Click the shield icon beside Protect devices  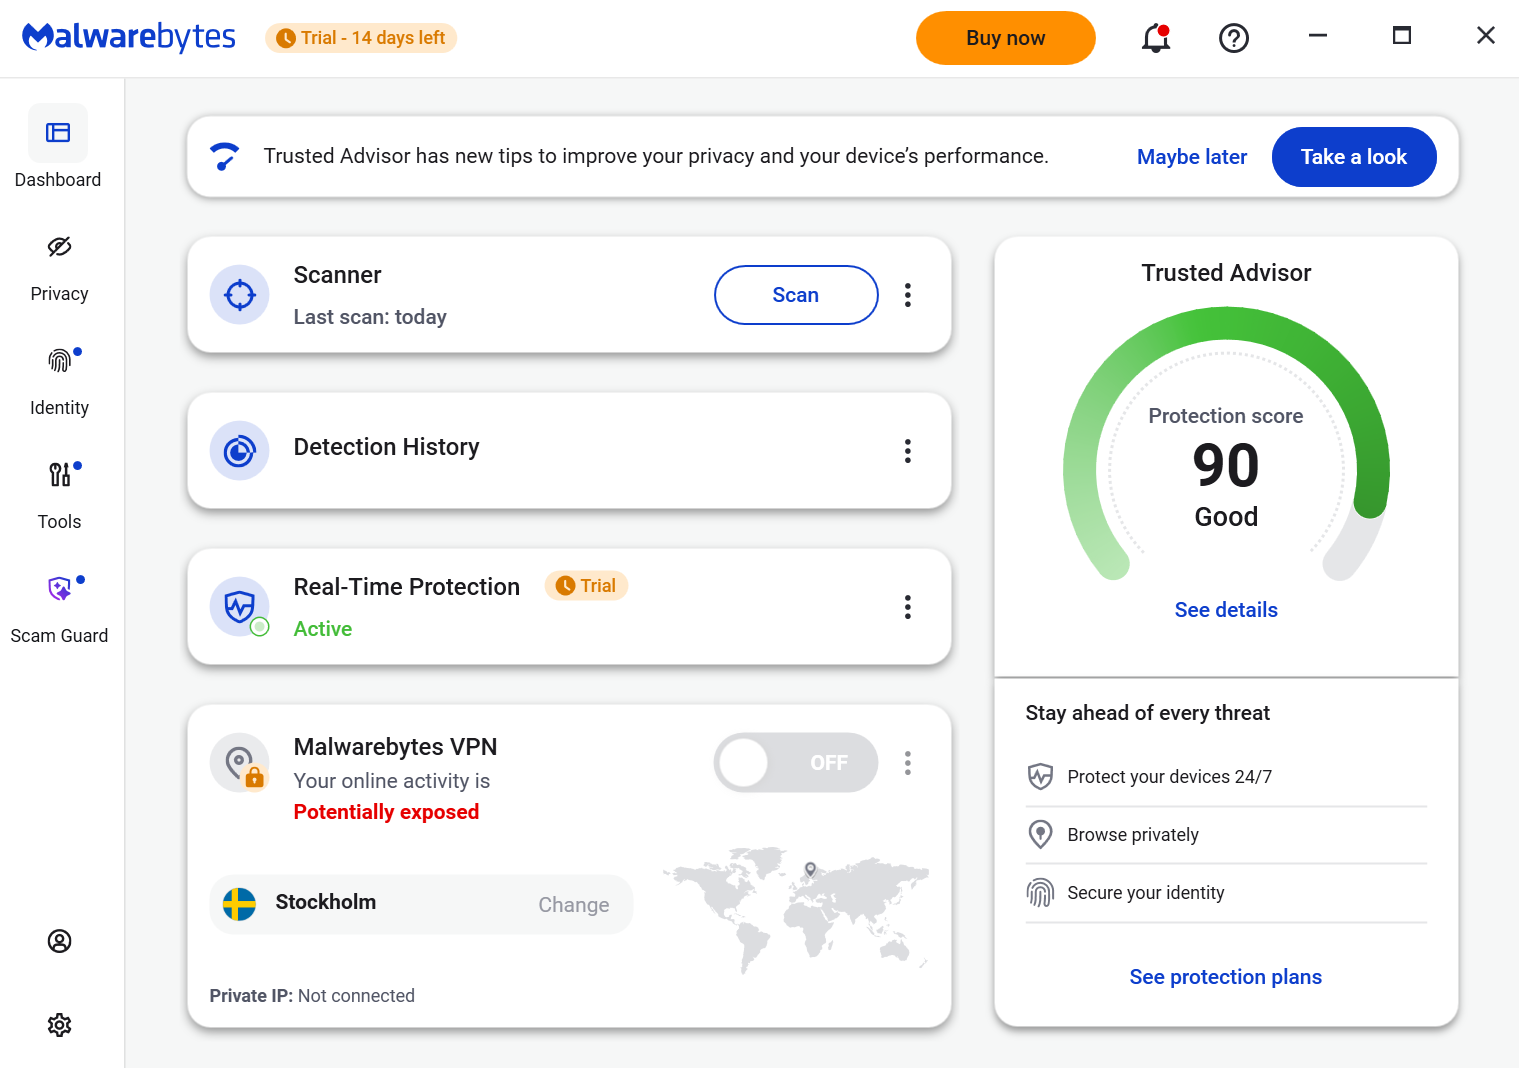click(1040, 777)
